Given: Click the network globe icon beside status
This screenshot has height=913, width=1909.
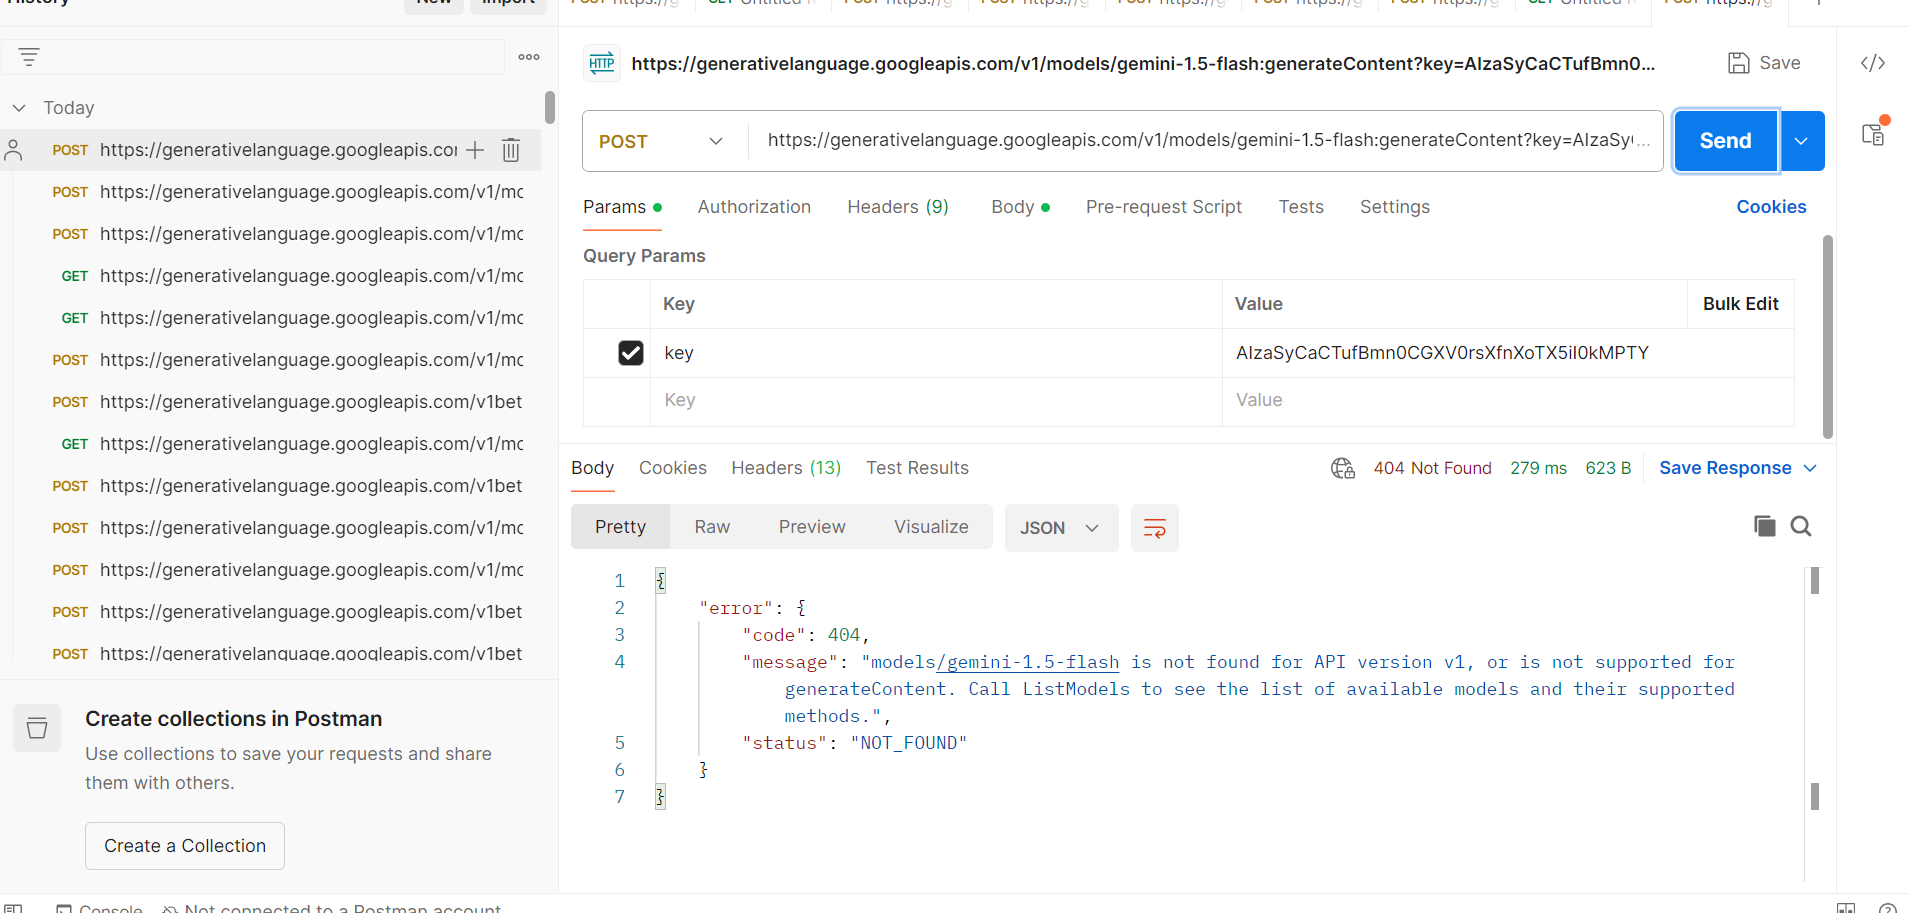Looking at the screenshot, I should (x=1342, y=468).
